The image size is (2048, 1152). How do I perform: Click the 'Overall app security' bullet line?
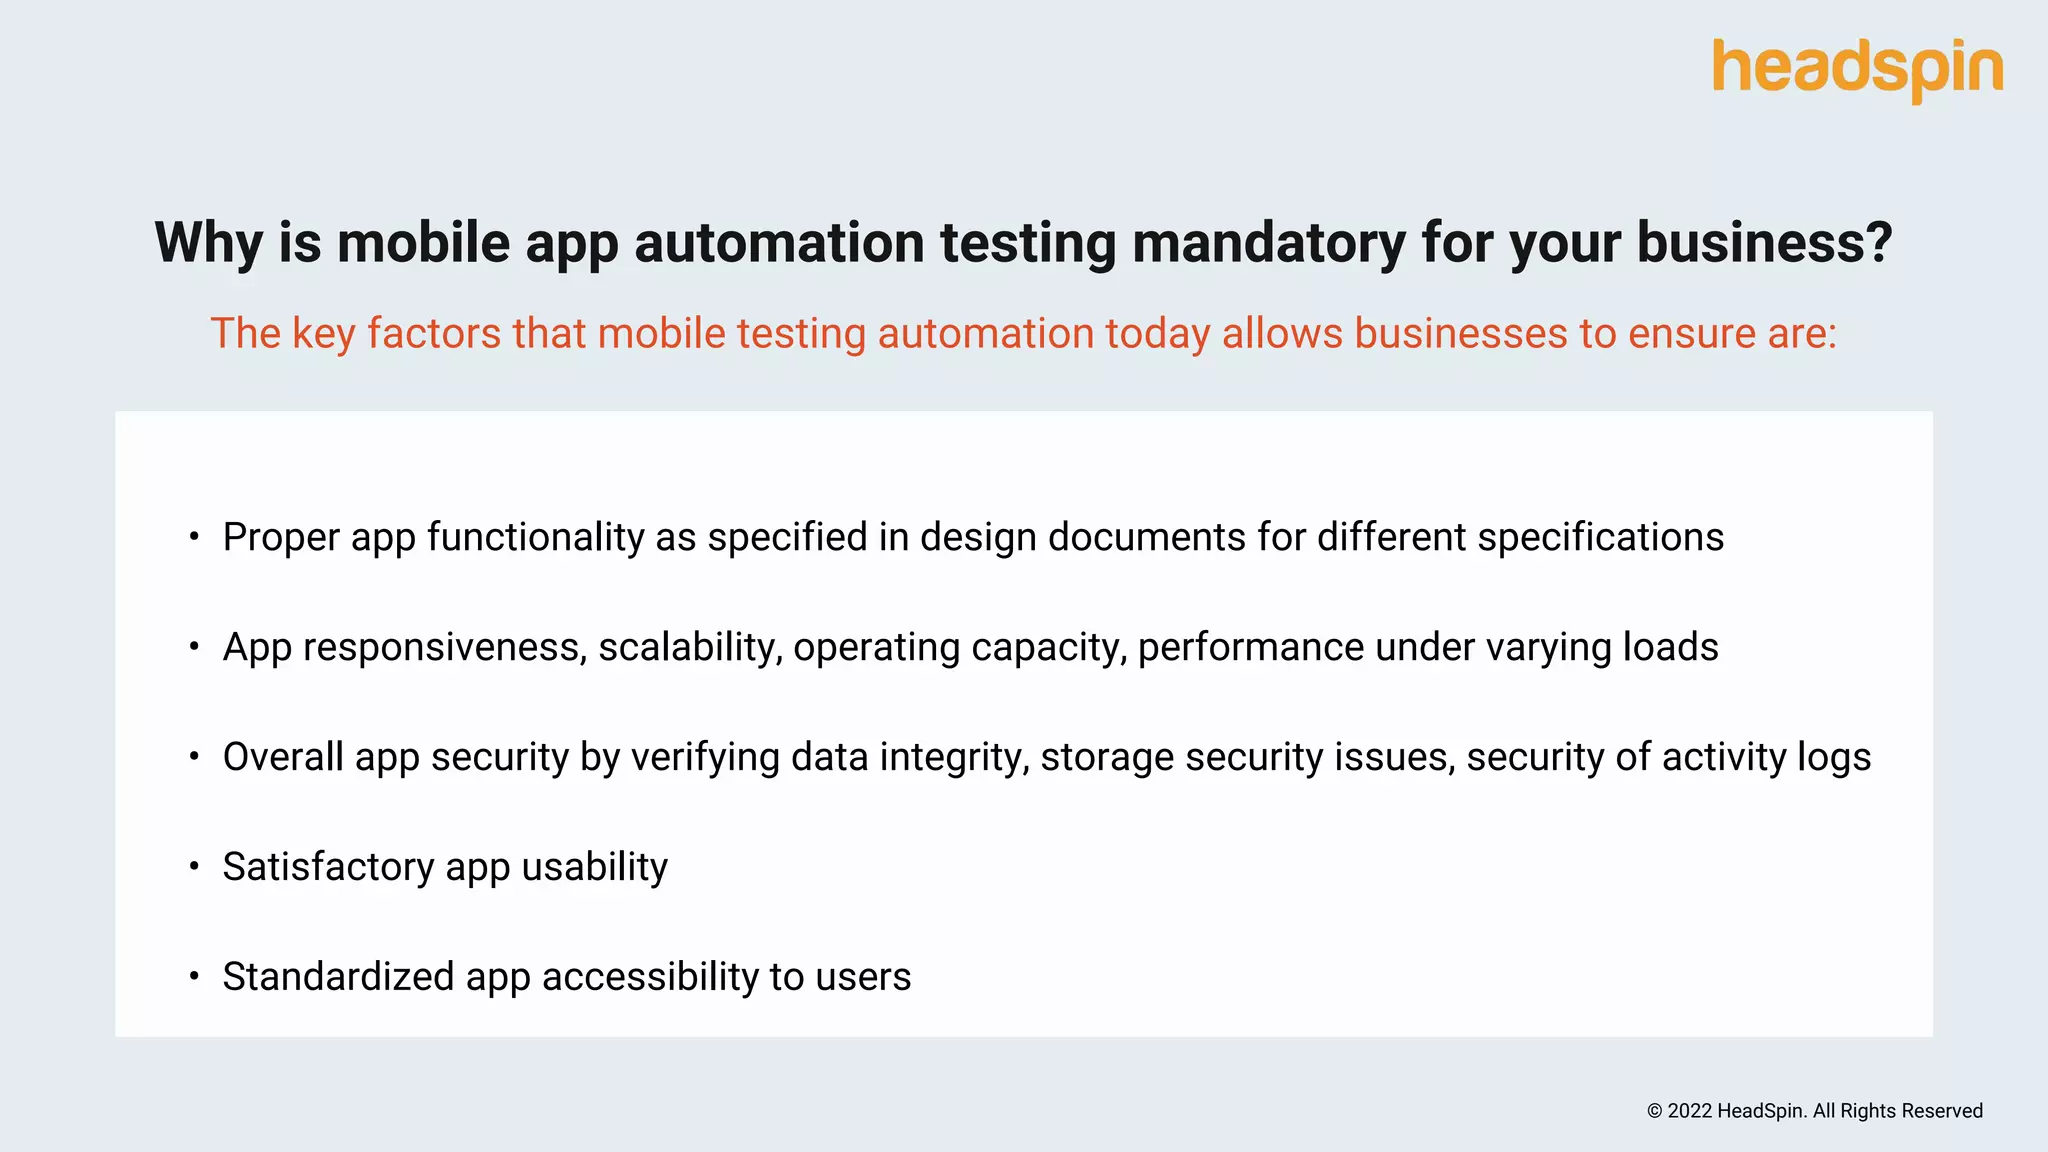(x=1046, y=757)
